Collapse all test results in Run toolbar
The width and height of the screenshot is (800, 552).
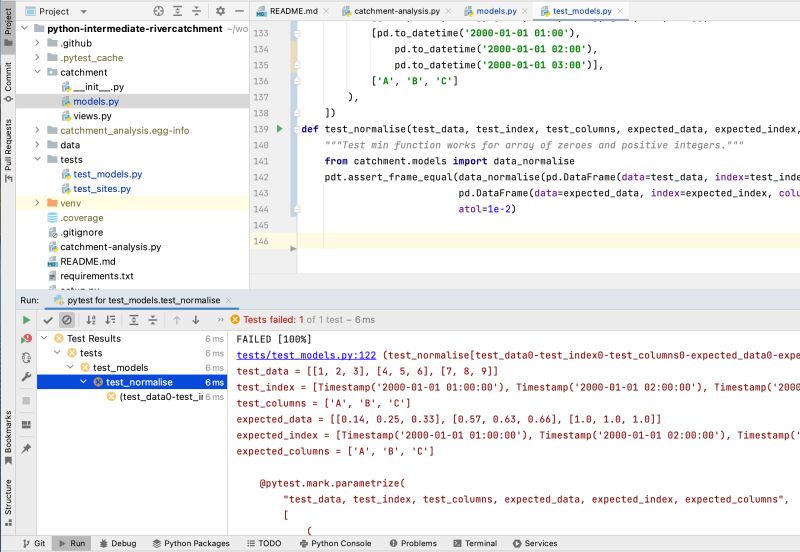(x=153, y=320)
